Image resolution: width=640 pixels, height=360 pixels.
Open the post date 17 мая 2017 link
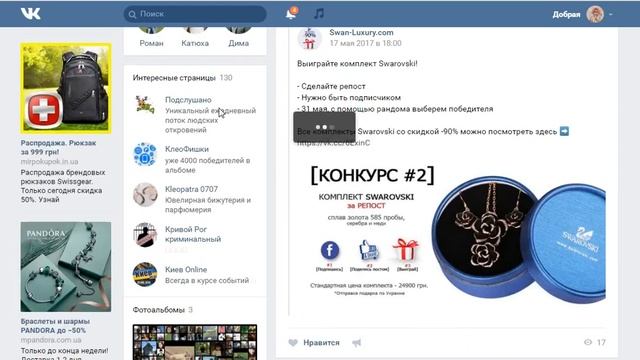pyautogui.click(x=365, y=43)
